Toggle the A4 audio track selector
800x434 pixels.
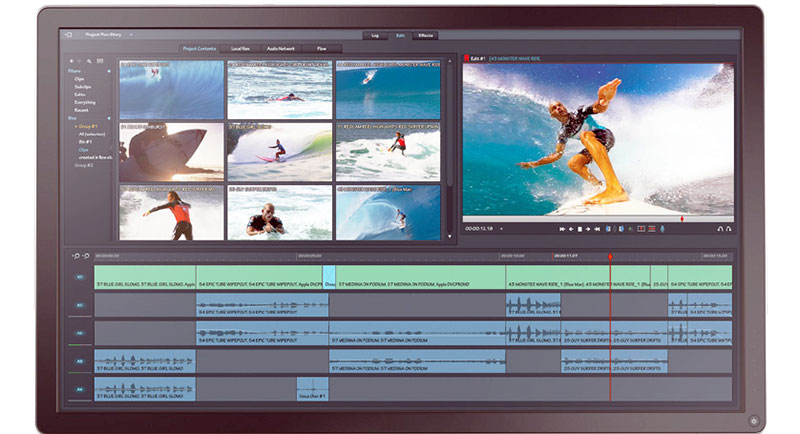point(80,389)
